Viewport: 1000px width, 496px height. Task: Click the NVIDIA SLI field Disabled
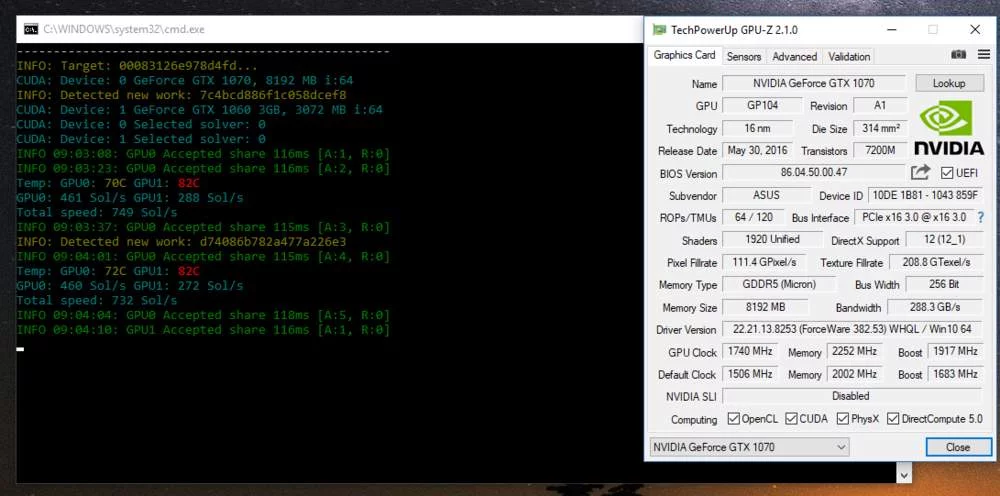point(853,396)
